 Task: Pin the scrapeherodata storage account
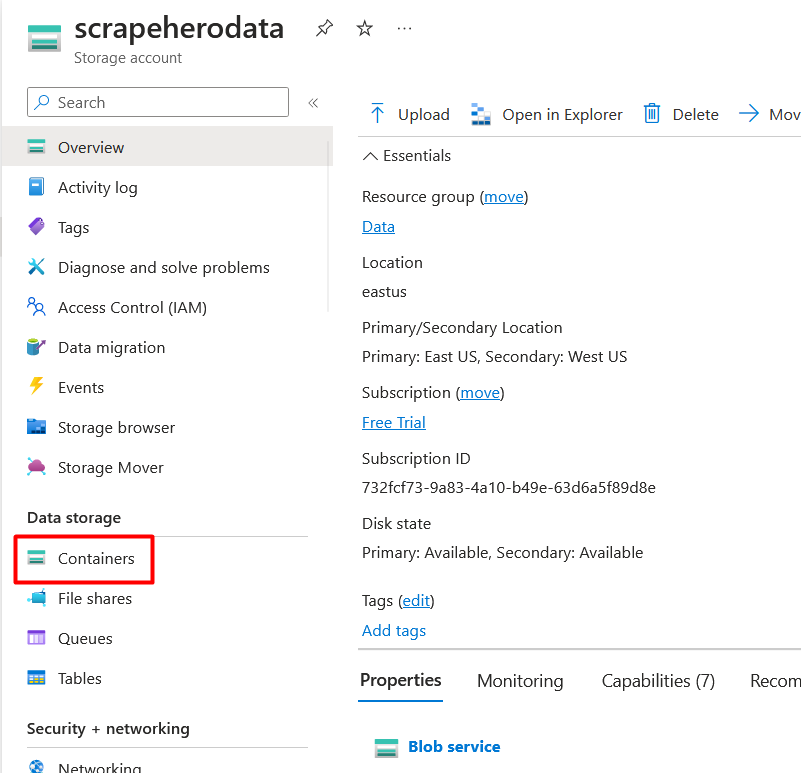point(324,28)
